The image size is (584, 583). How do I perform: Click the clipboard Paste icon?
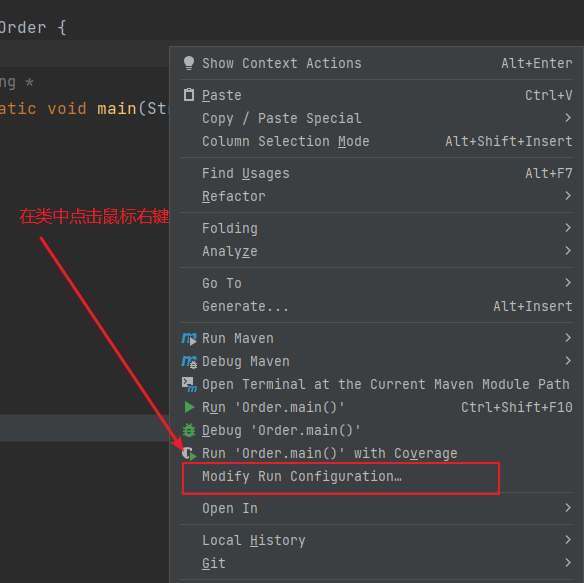point(189,95)
